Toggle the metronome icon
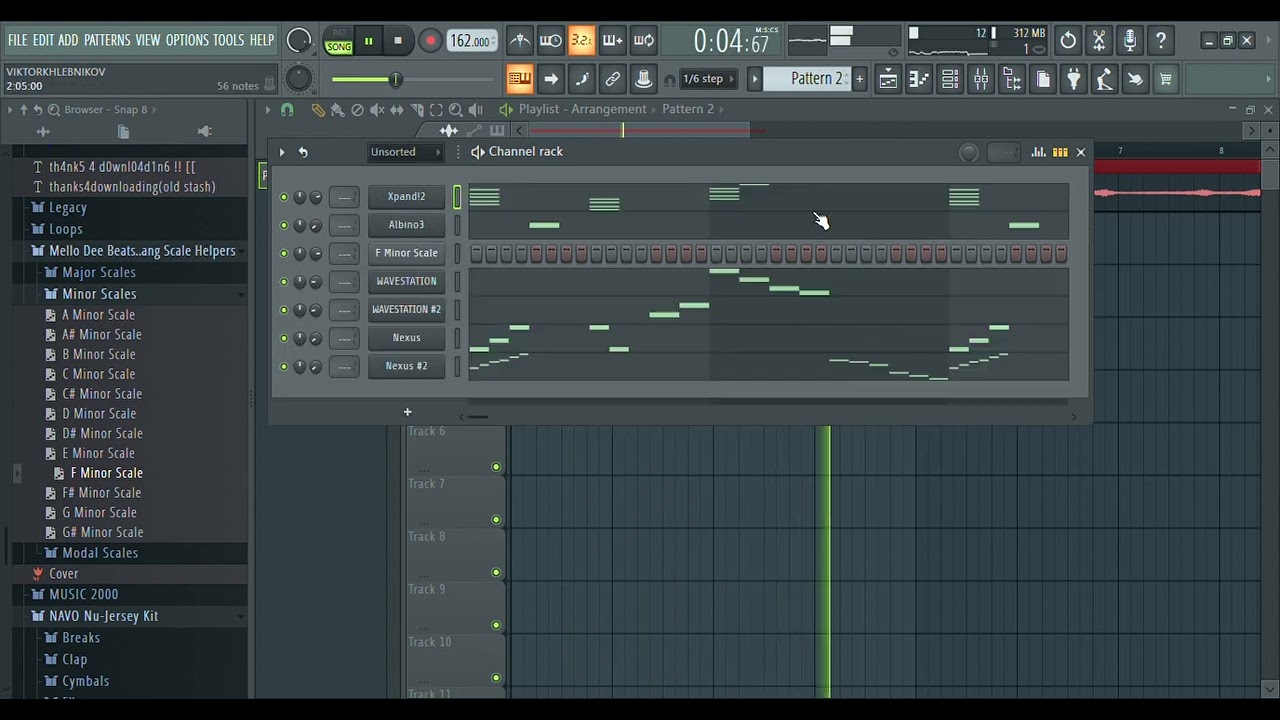This screenshot has width=1280, height=720. 520,41
